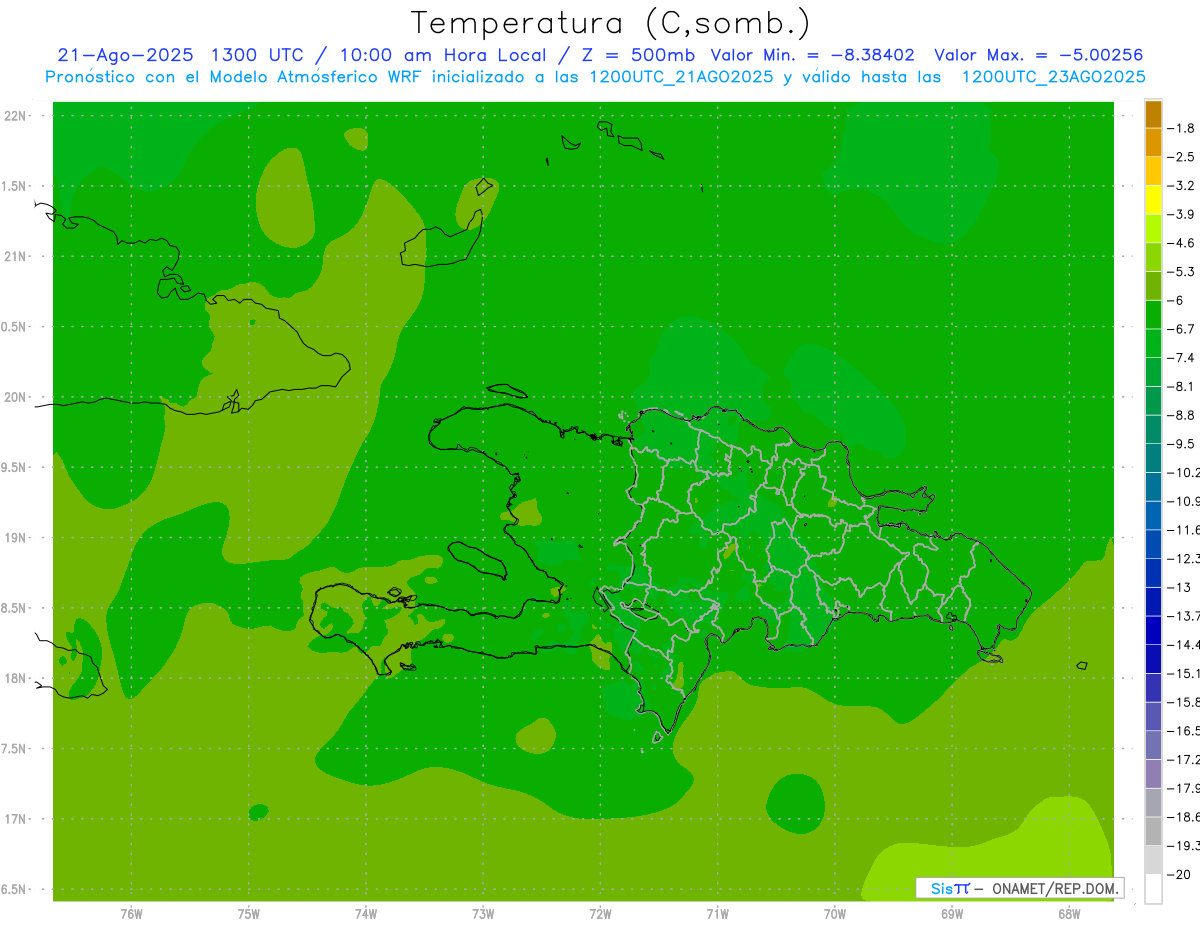Pick the green swatch between -6.7 and -7.4
Viewport: 1200px width, 927px height.
(1153, 343)
